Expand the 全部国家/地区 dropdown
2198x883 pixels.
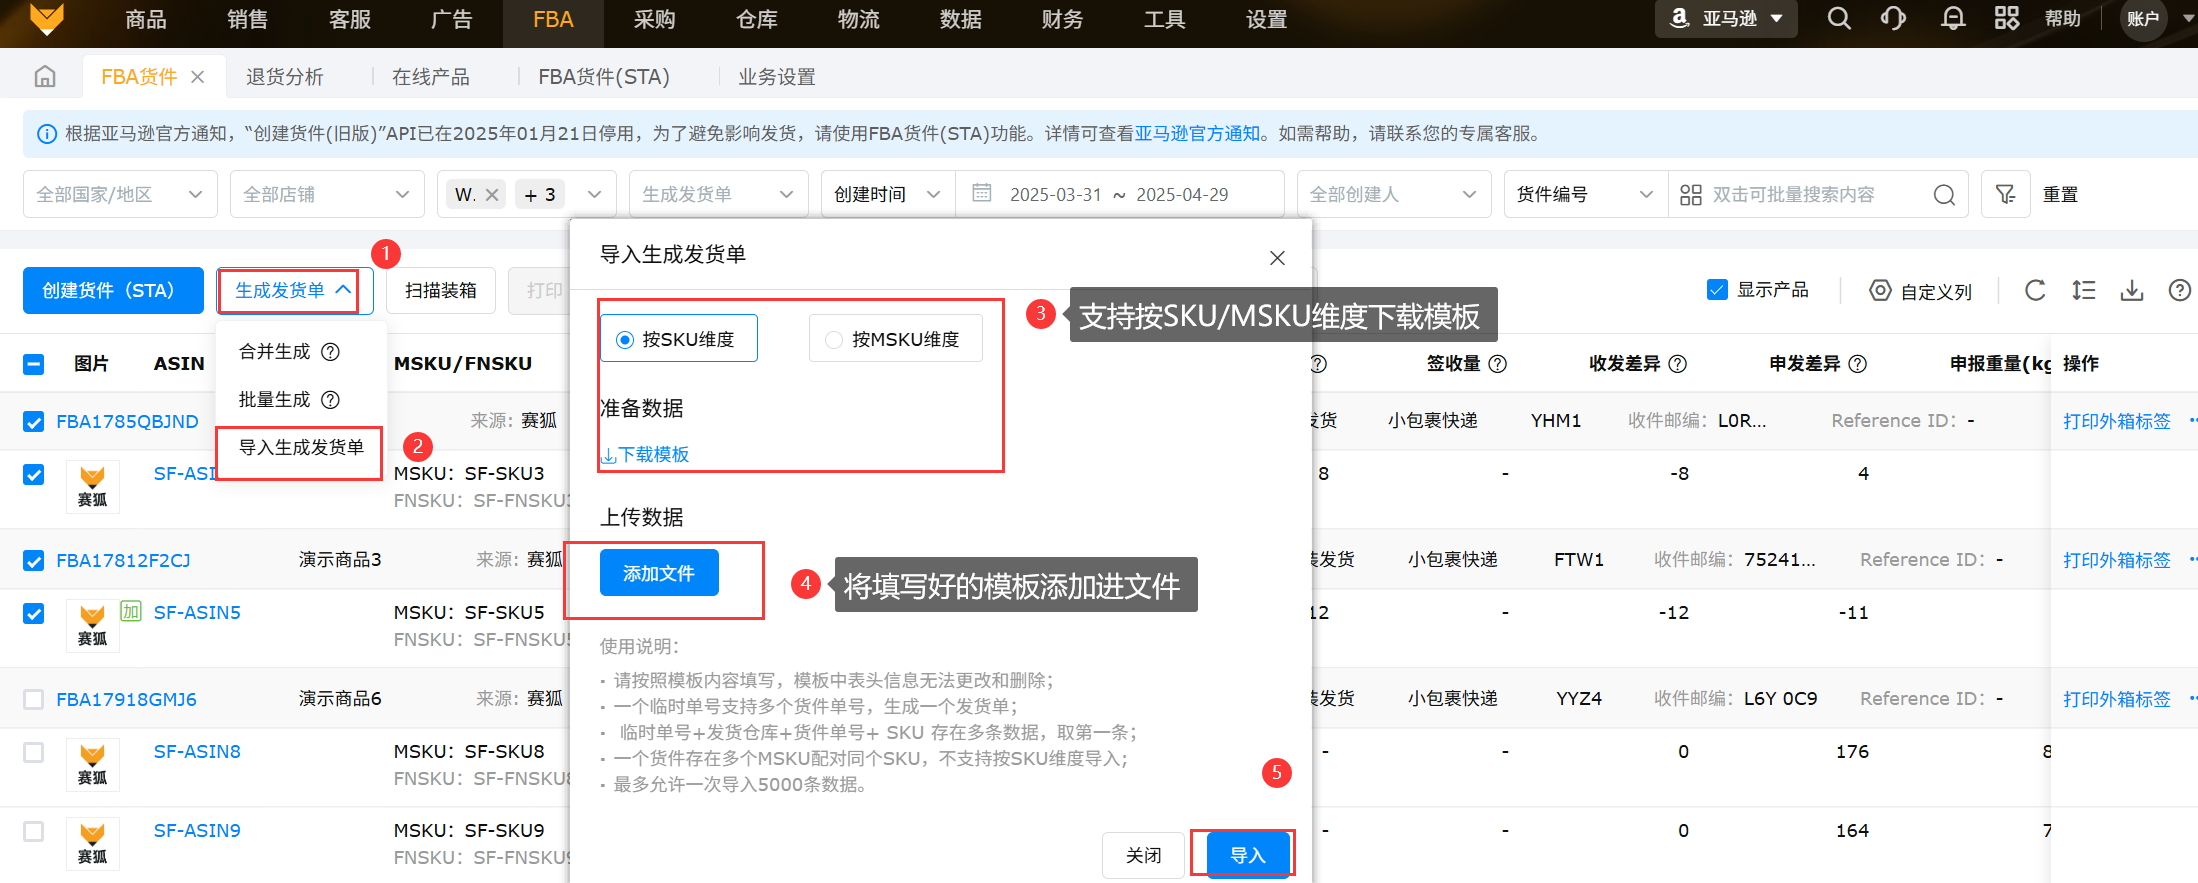[120, 194]
